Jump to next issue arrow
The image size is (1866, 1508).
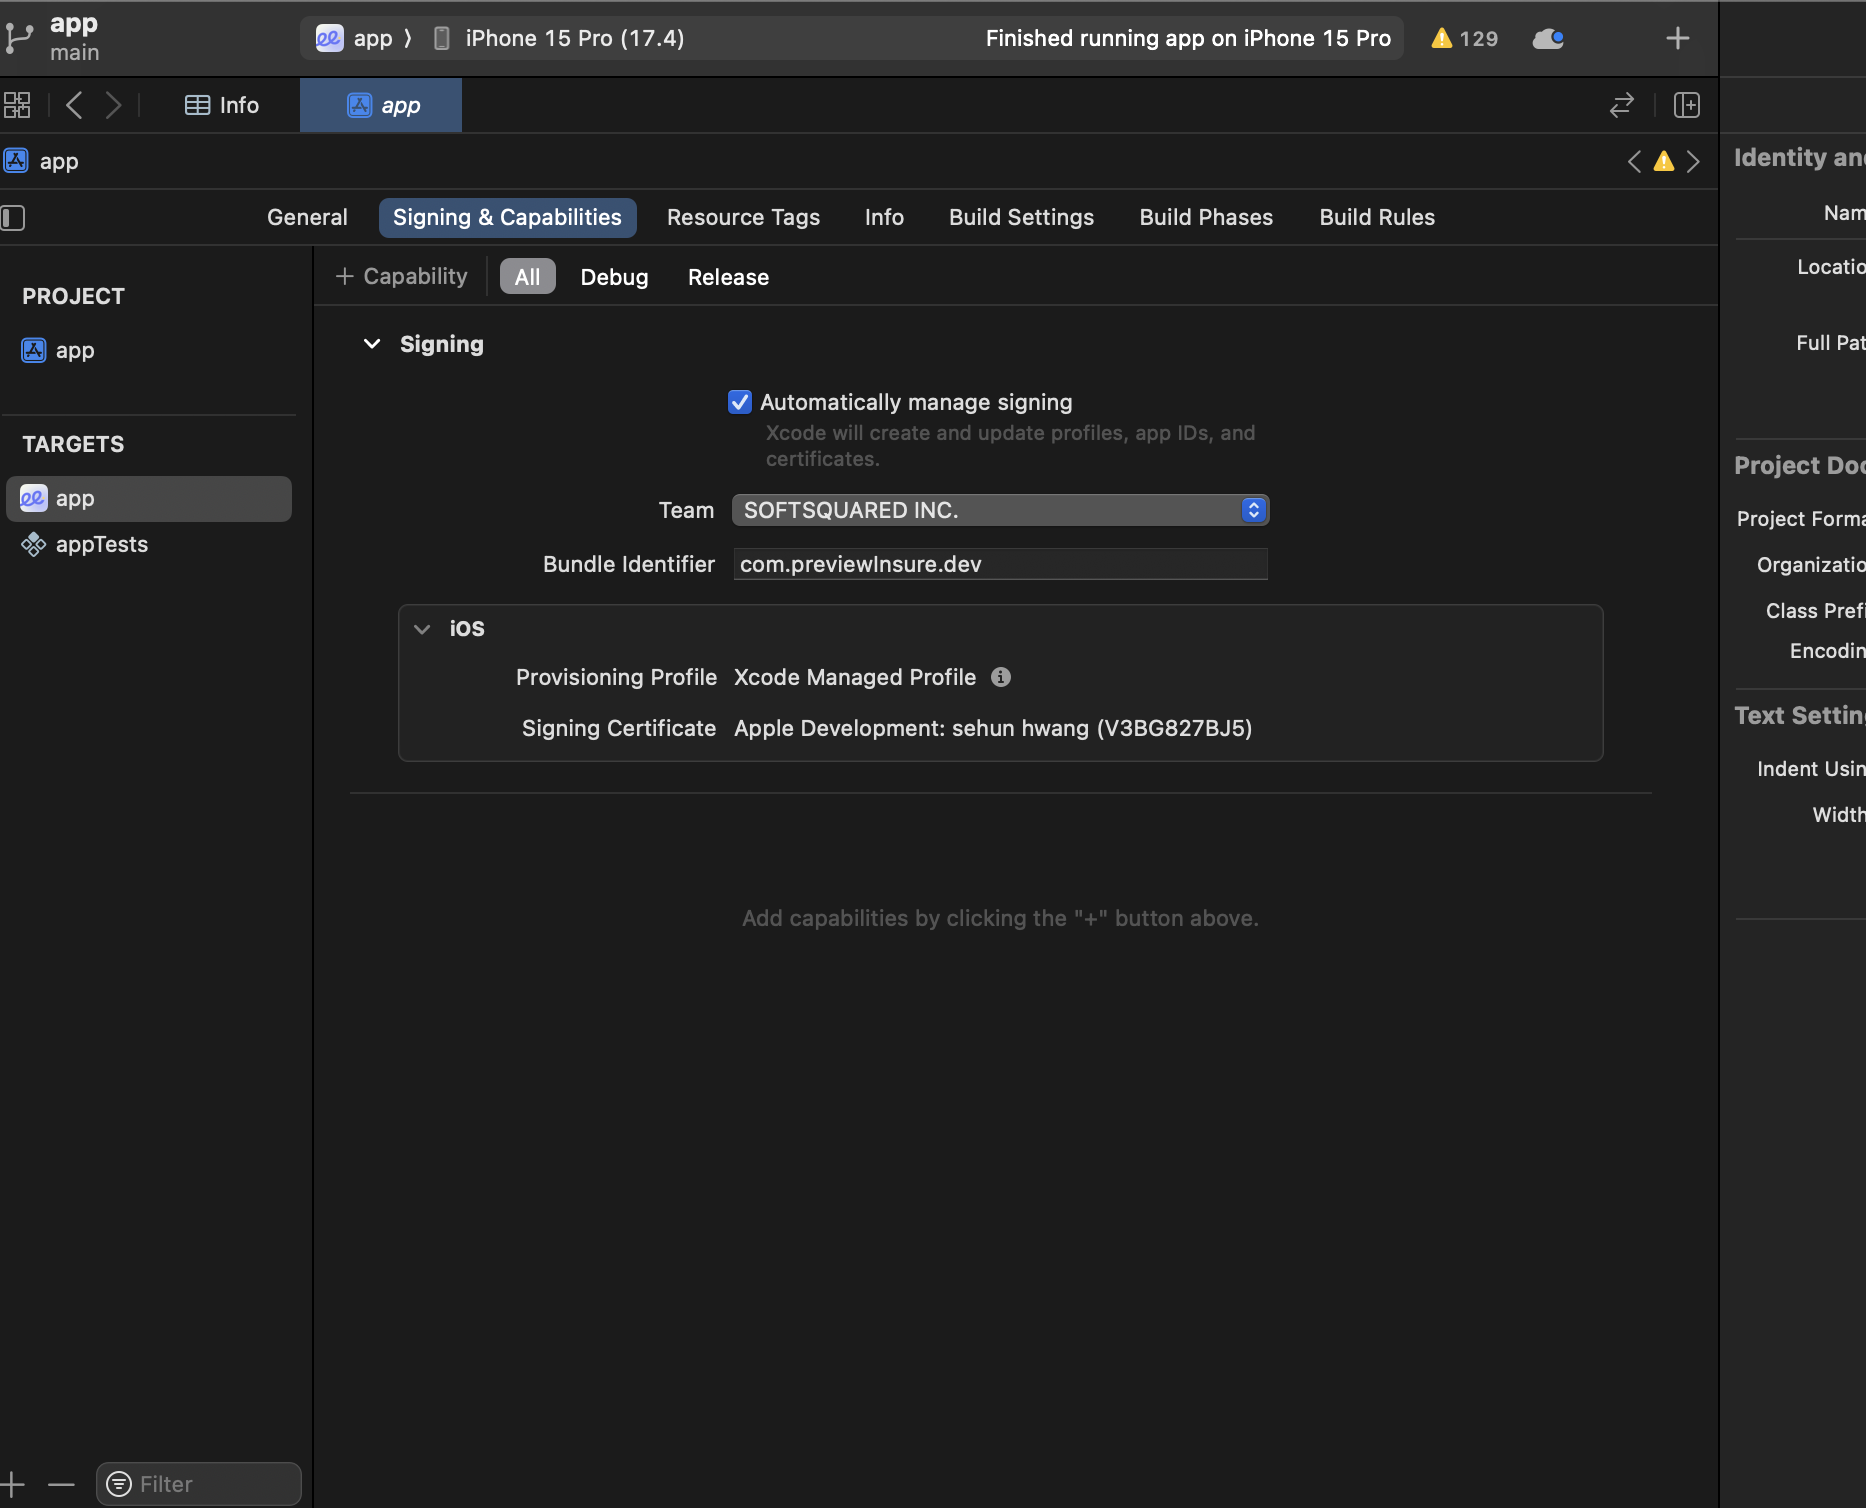1693,162
